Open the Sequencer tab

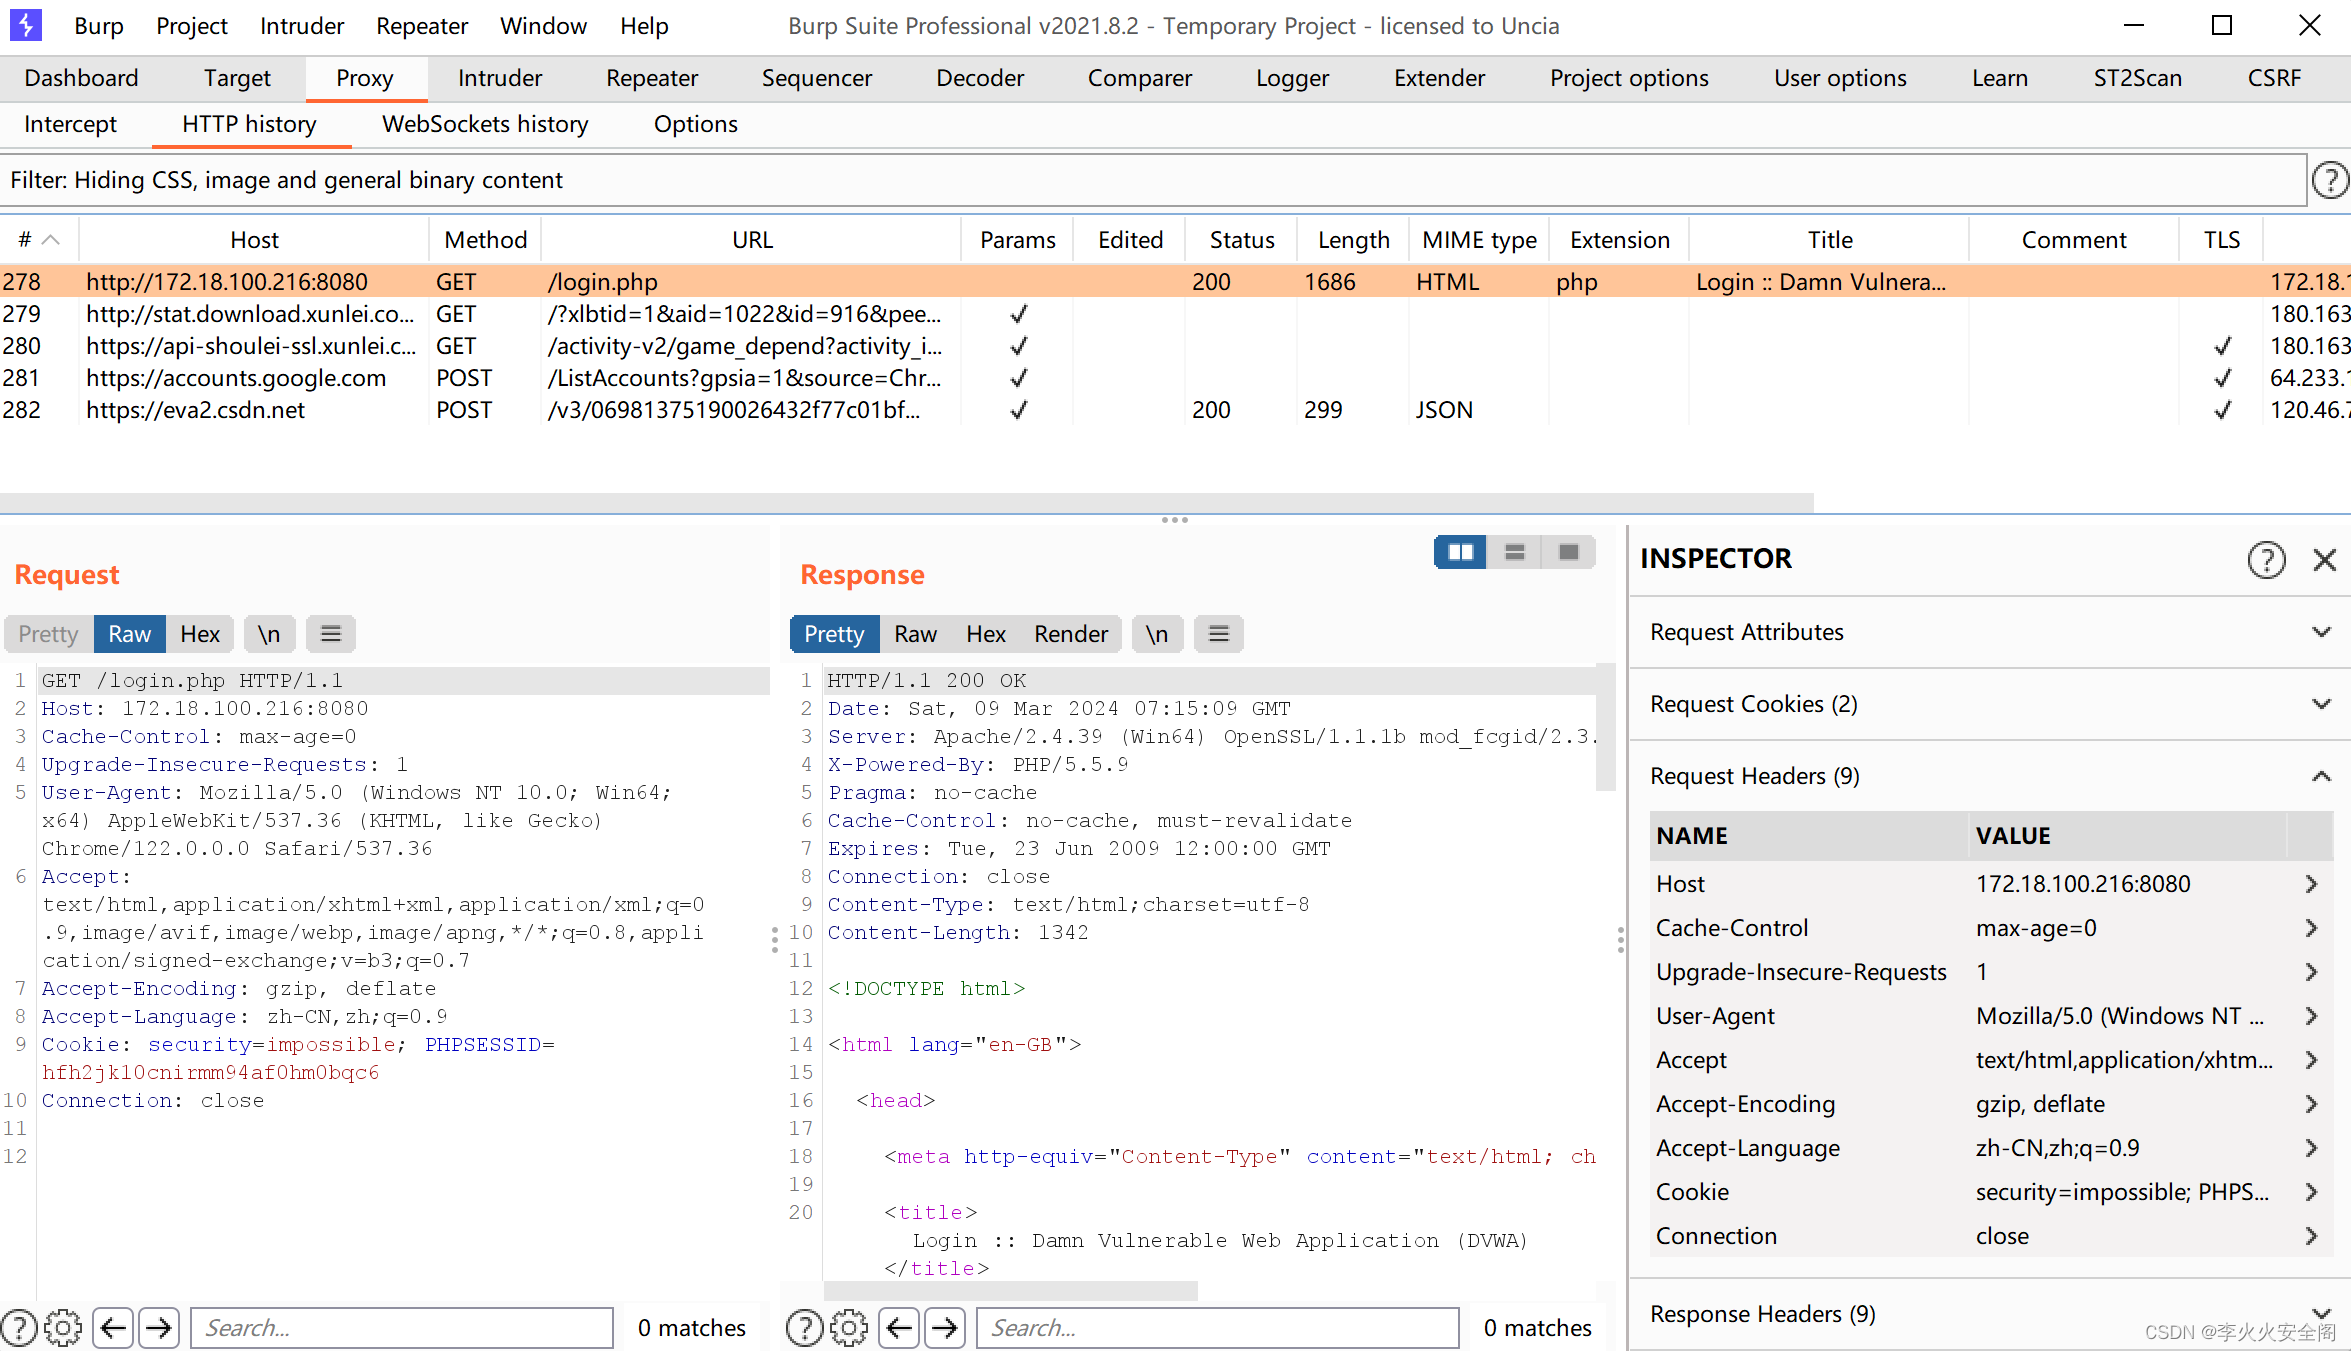click(817, 78)
